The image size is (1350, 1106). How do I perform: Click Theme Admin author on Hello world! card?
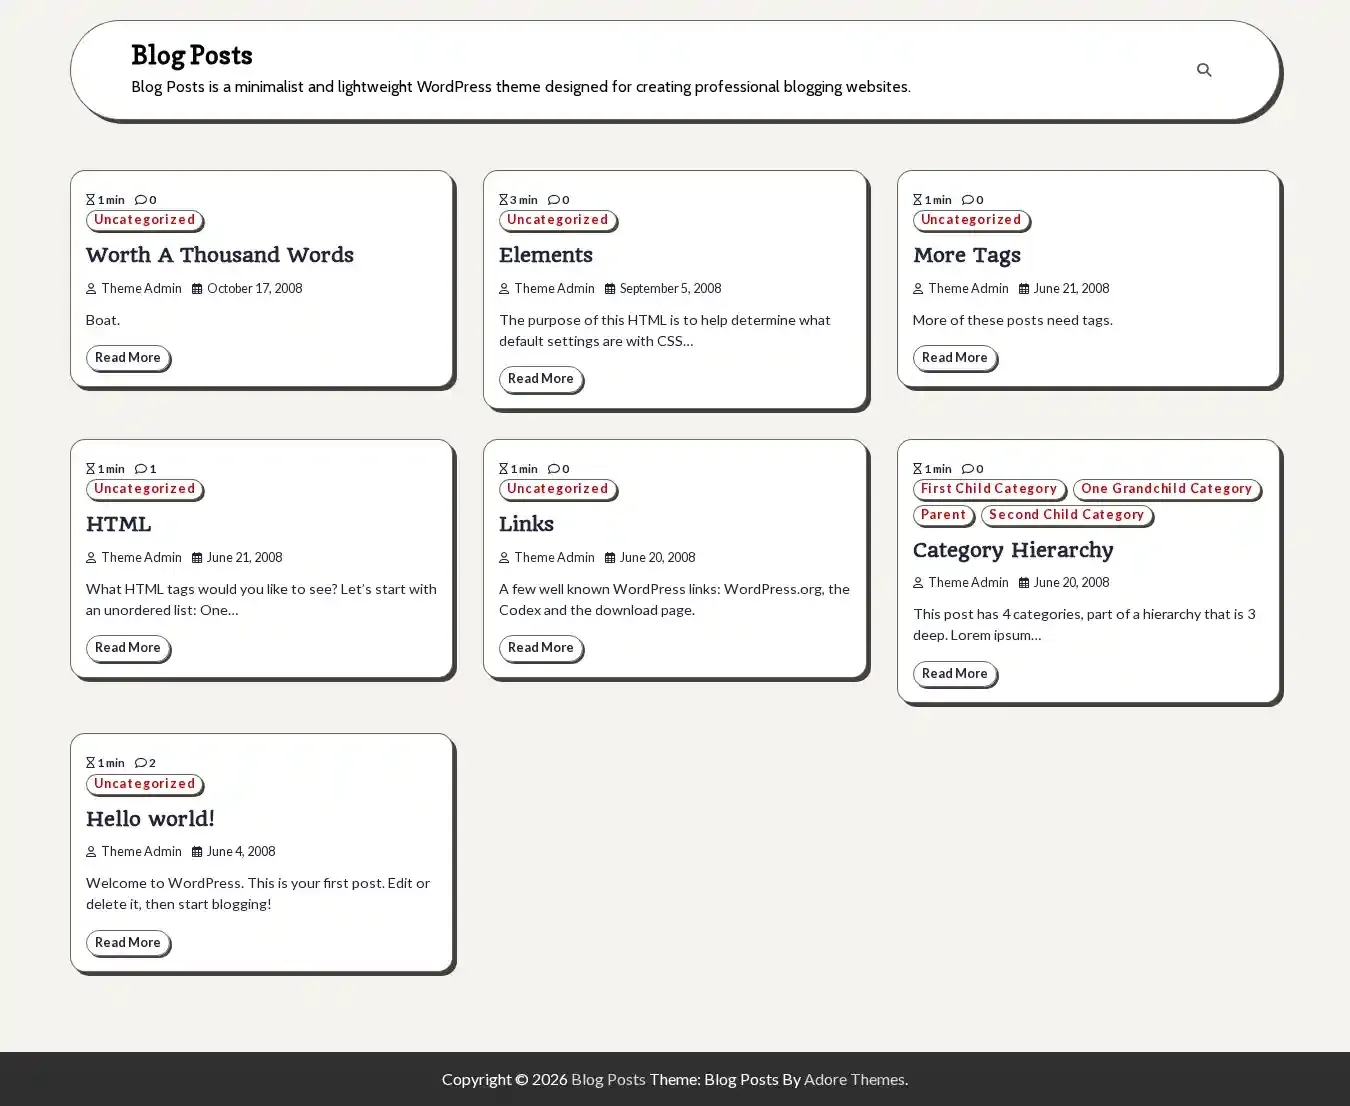(141, 852)
